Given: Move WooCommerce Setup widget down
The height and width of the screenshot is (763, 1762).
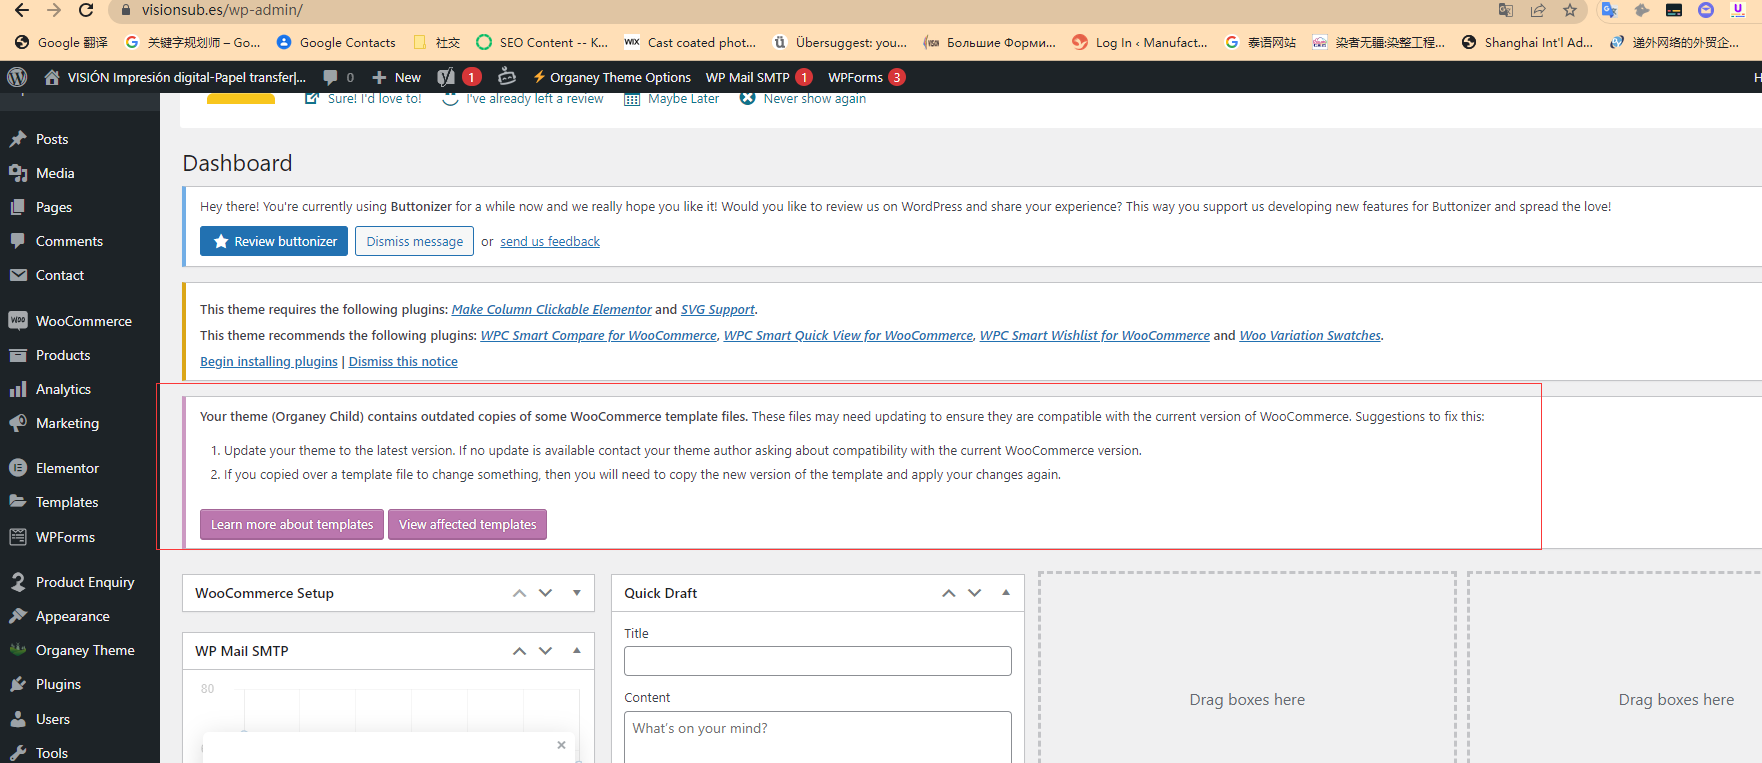Looking at the screenshot, I should pyautogui.click(x=545, y=593).
